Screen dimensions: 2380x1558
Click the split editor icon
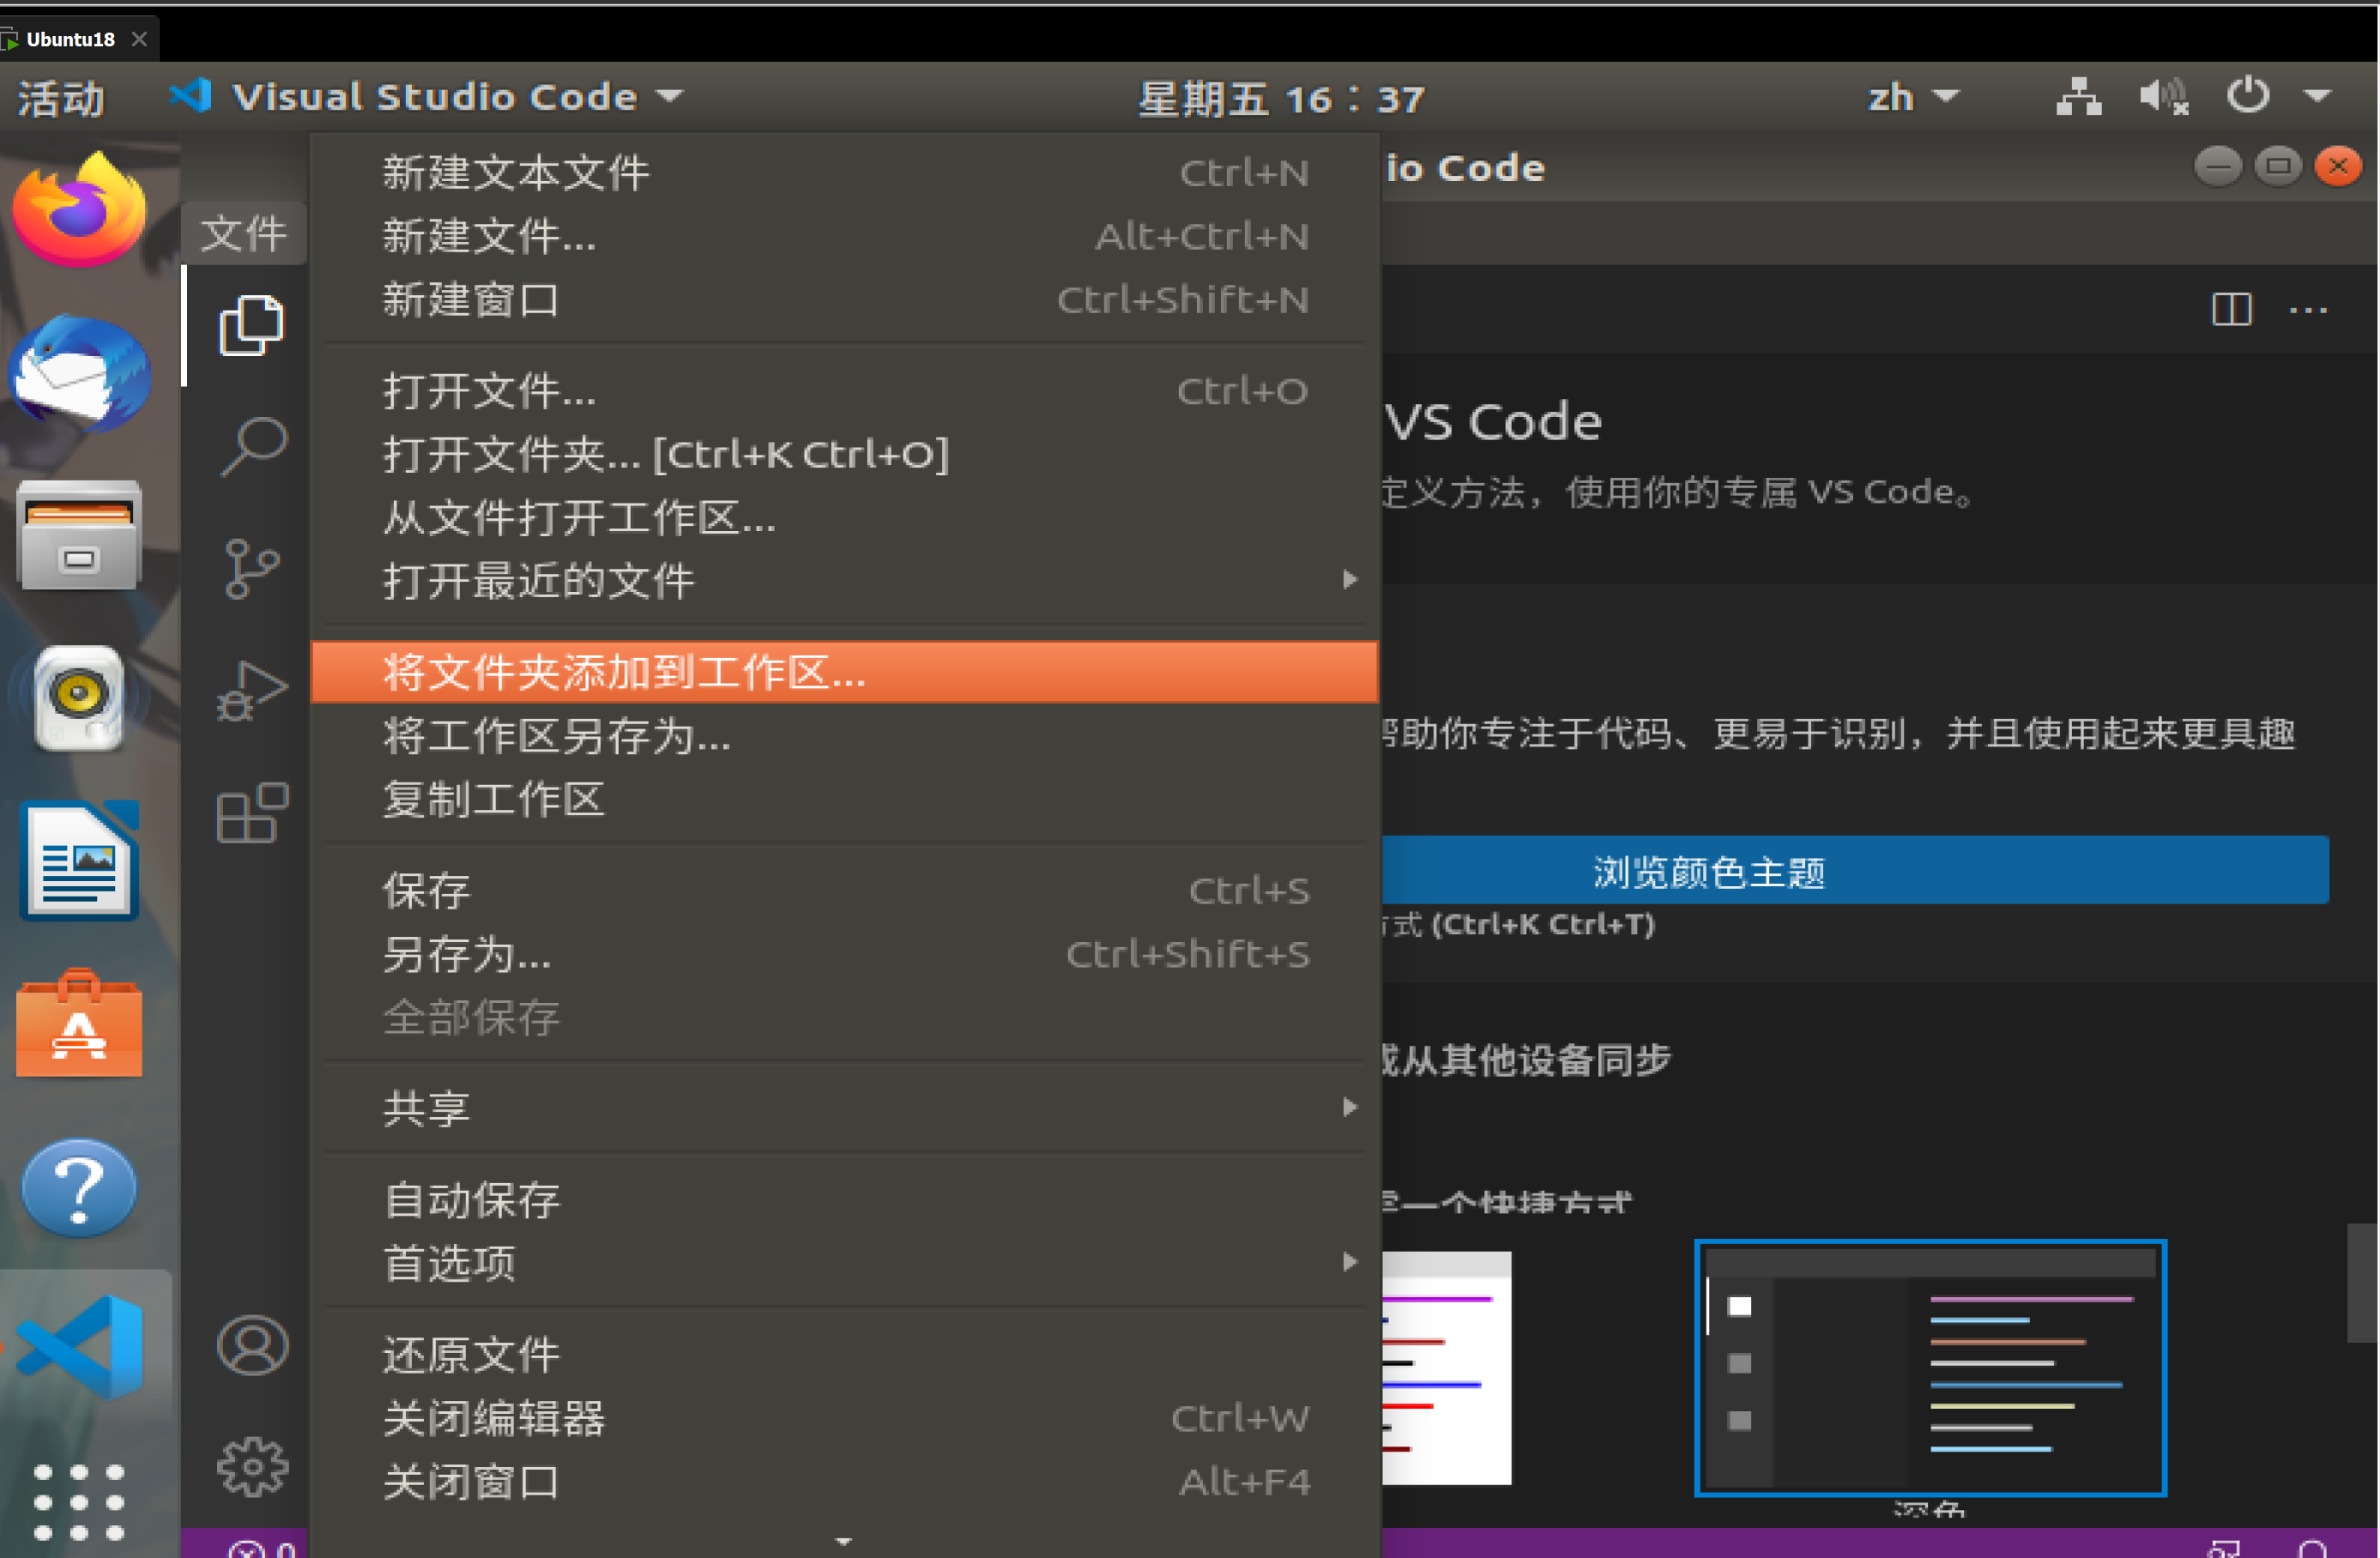tap(2231, 309)
